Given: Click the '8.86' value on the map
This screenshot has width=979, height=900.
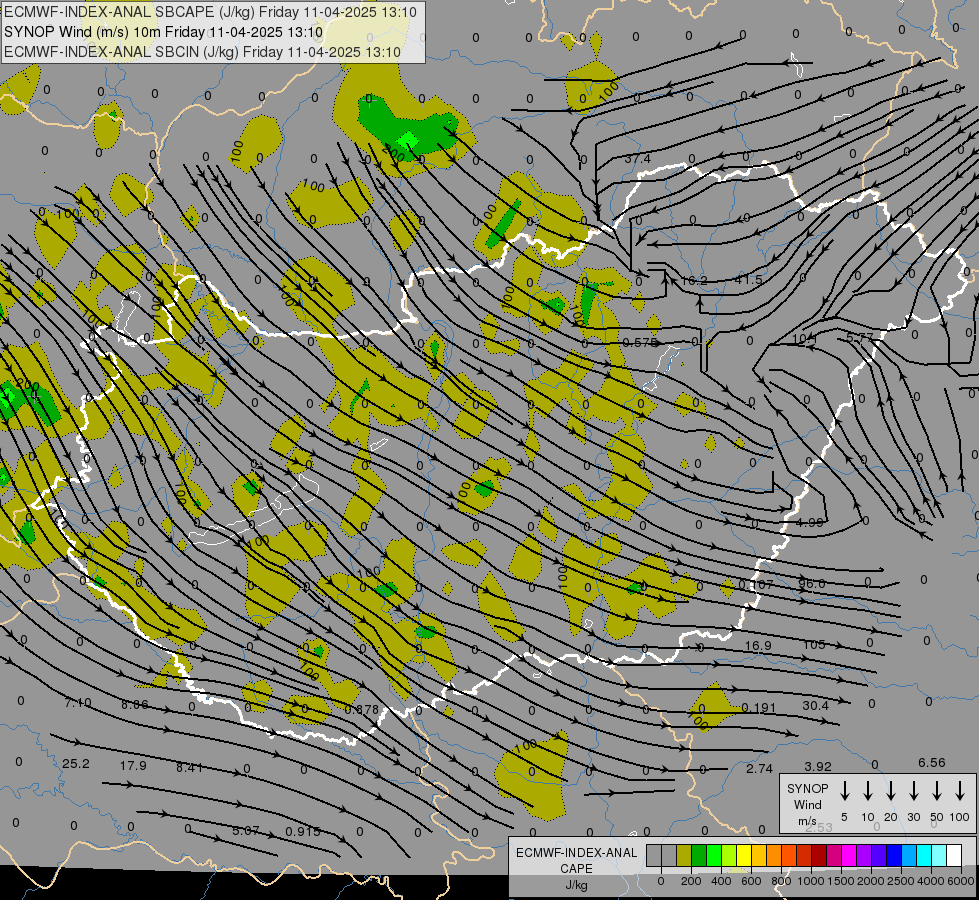Looking at the screenshot, I should 135,705.
